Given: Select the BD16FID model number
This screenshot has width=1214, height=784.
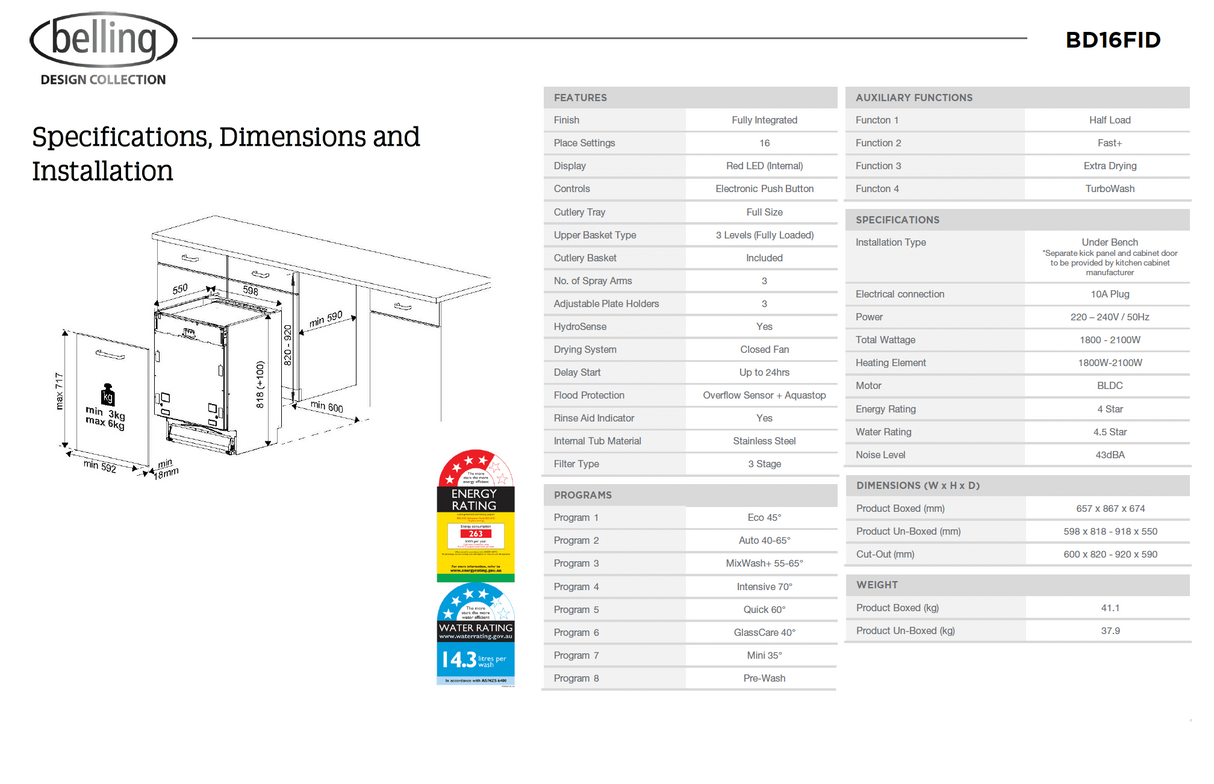Looking at the screenshot, I should [x=1113, y=40].
